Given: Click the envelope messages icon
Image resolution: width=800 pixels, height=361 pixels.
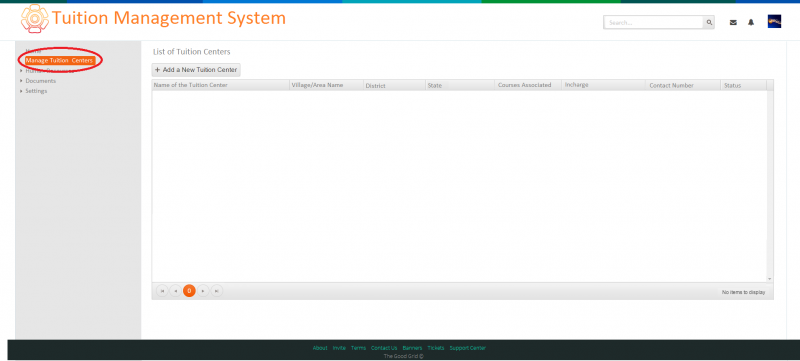Looking at the screenshot, I should point(733,22).
